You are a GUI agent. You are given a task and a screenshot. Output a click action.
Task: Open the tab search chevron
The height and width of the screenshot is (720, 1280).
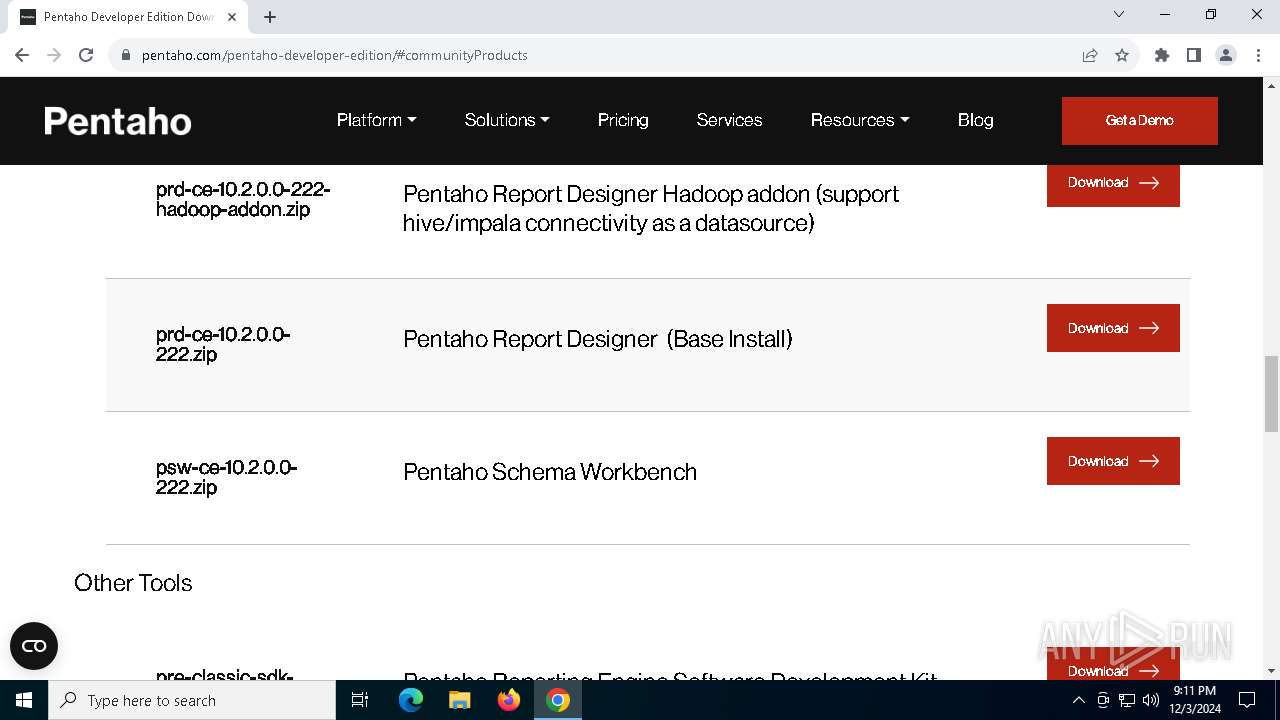tap(1119, 14)
